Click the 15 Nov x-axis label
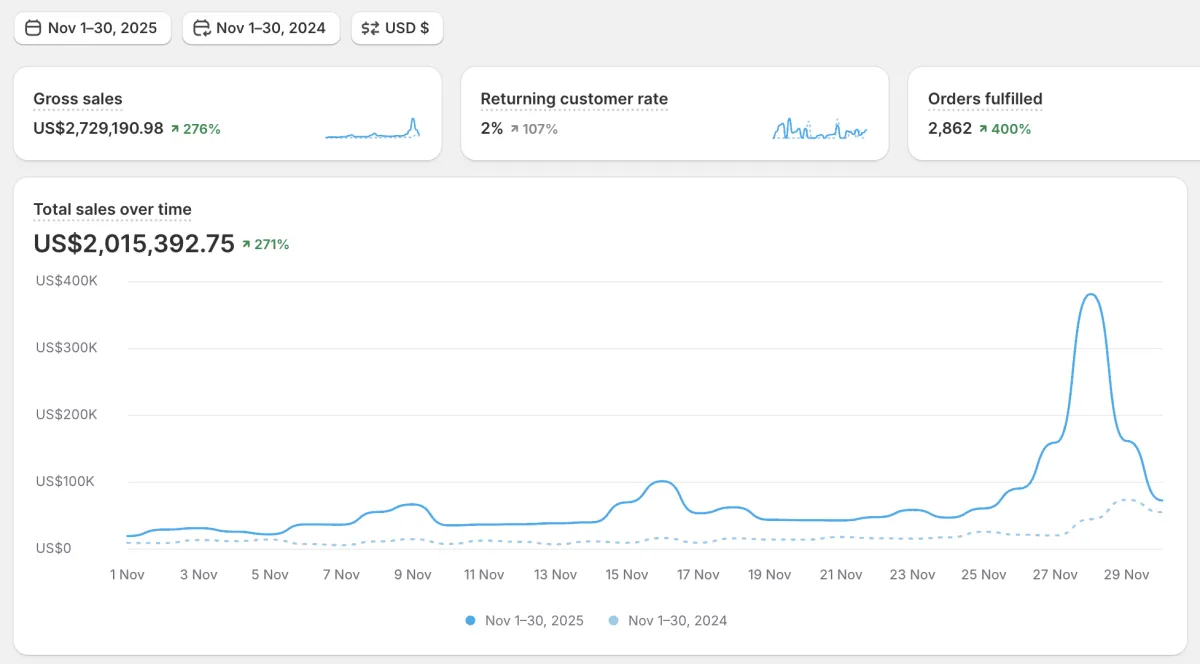Viewport: 1200px width, 664px height. pos(626,574)
